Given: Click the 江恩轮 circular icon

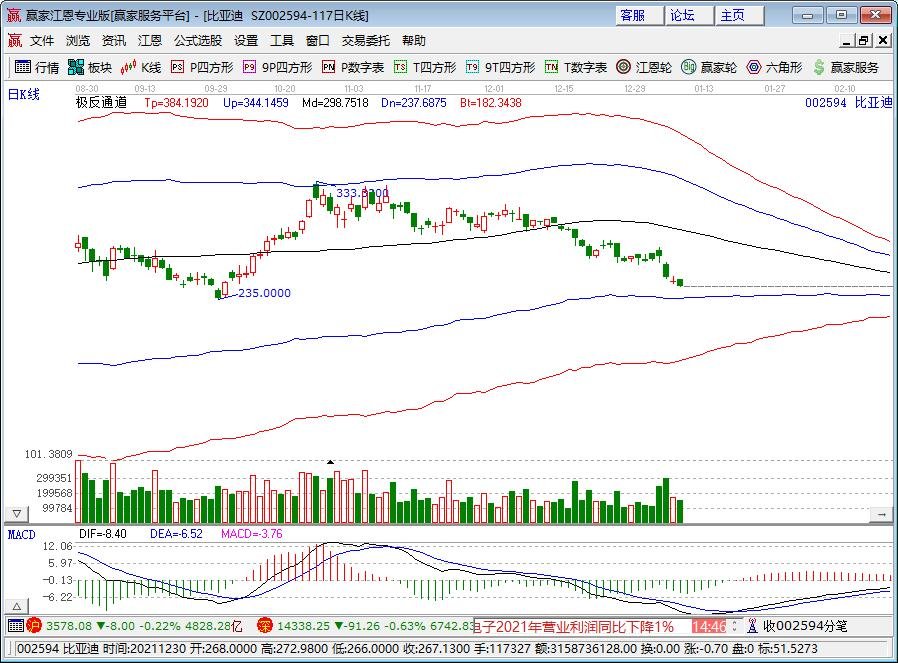Looking at the screenshot, I should (x=623, y=67).
